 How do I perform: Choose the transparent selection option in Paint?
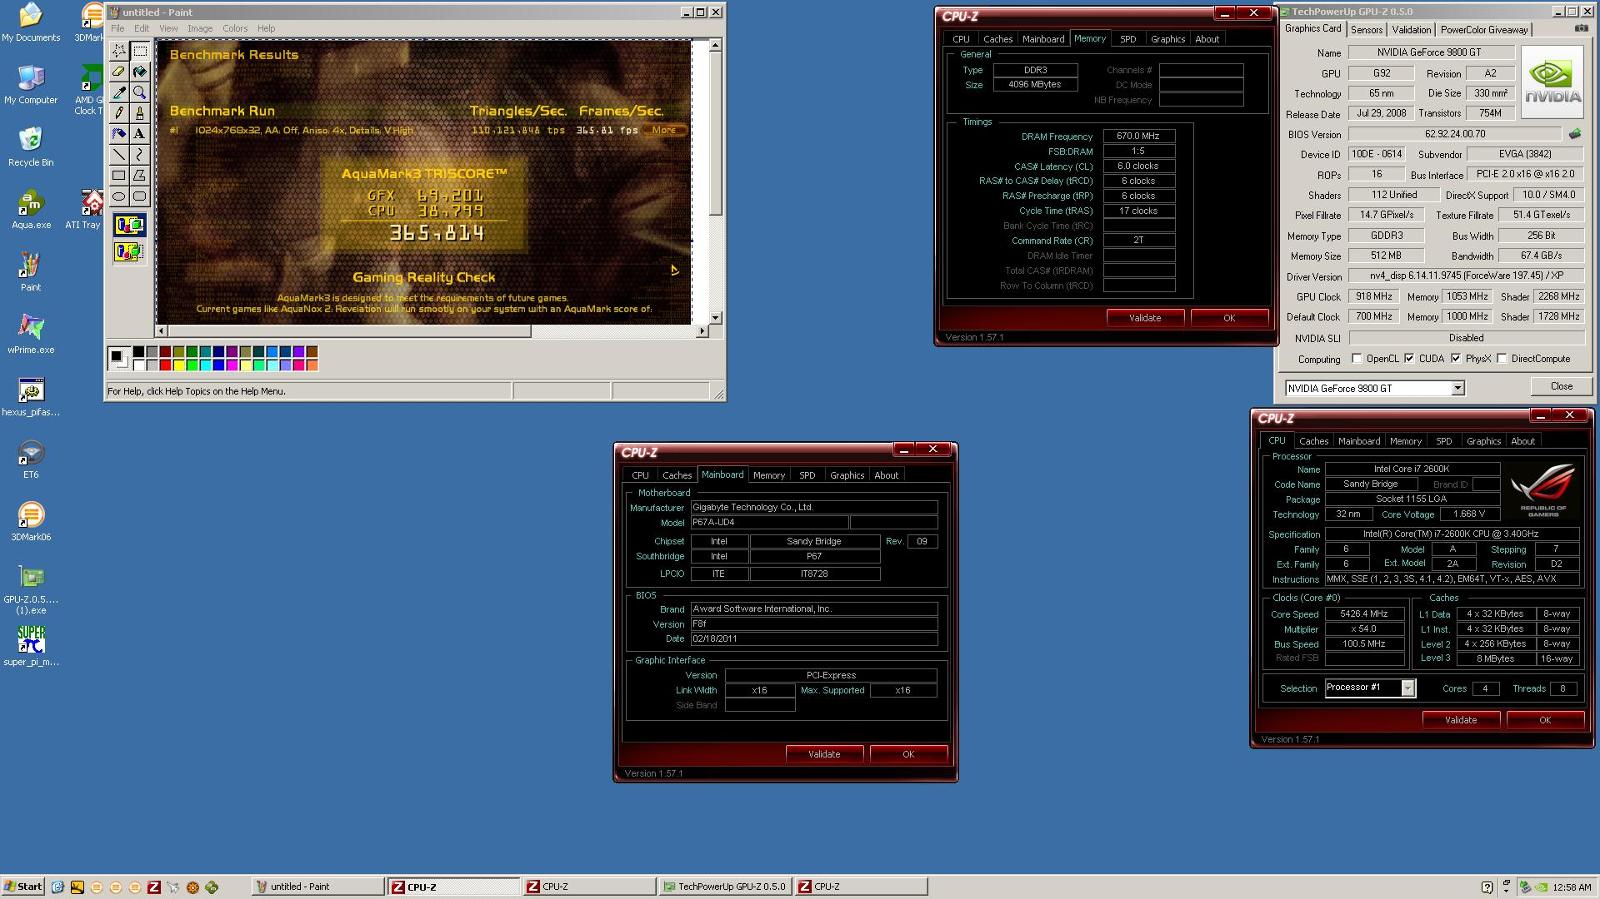129,252
